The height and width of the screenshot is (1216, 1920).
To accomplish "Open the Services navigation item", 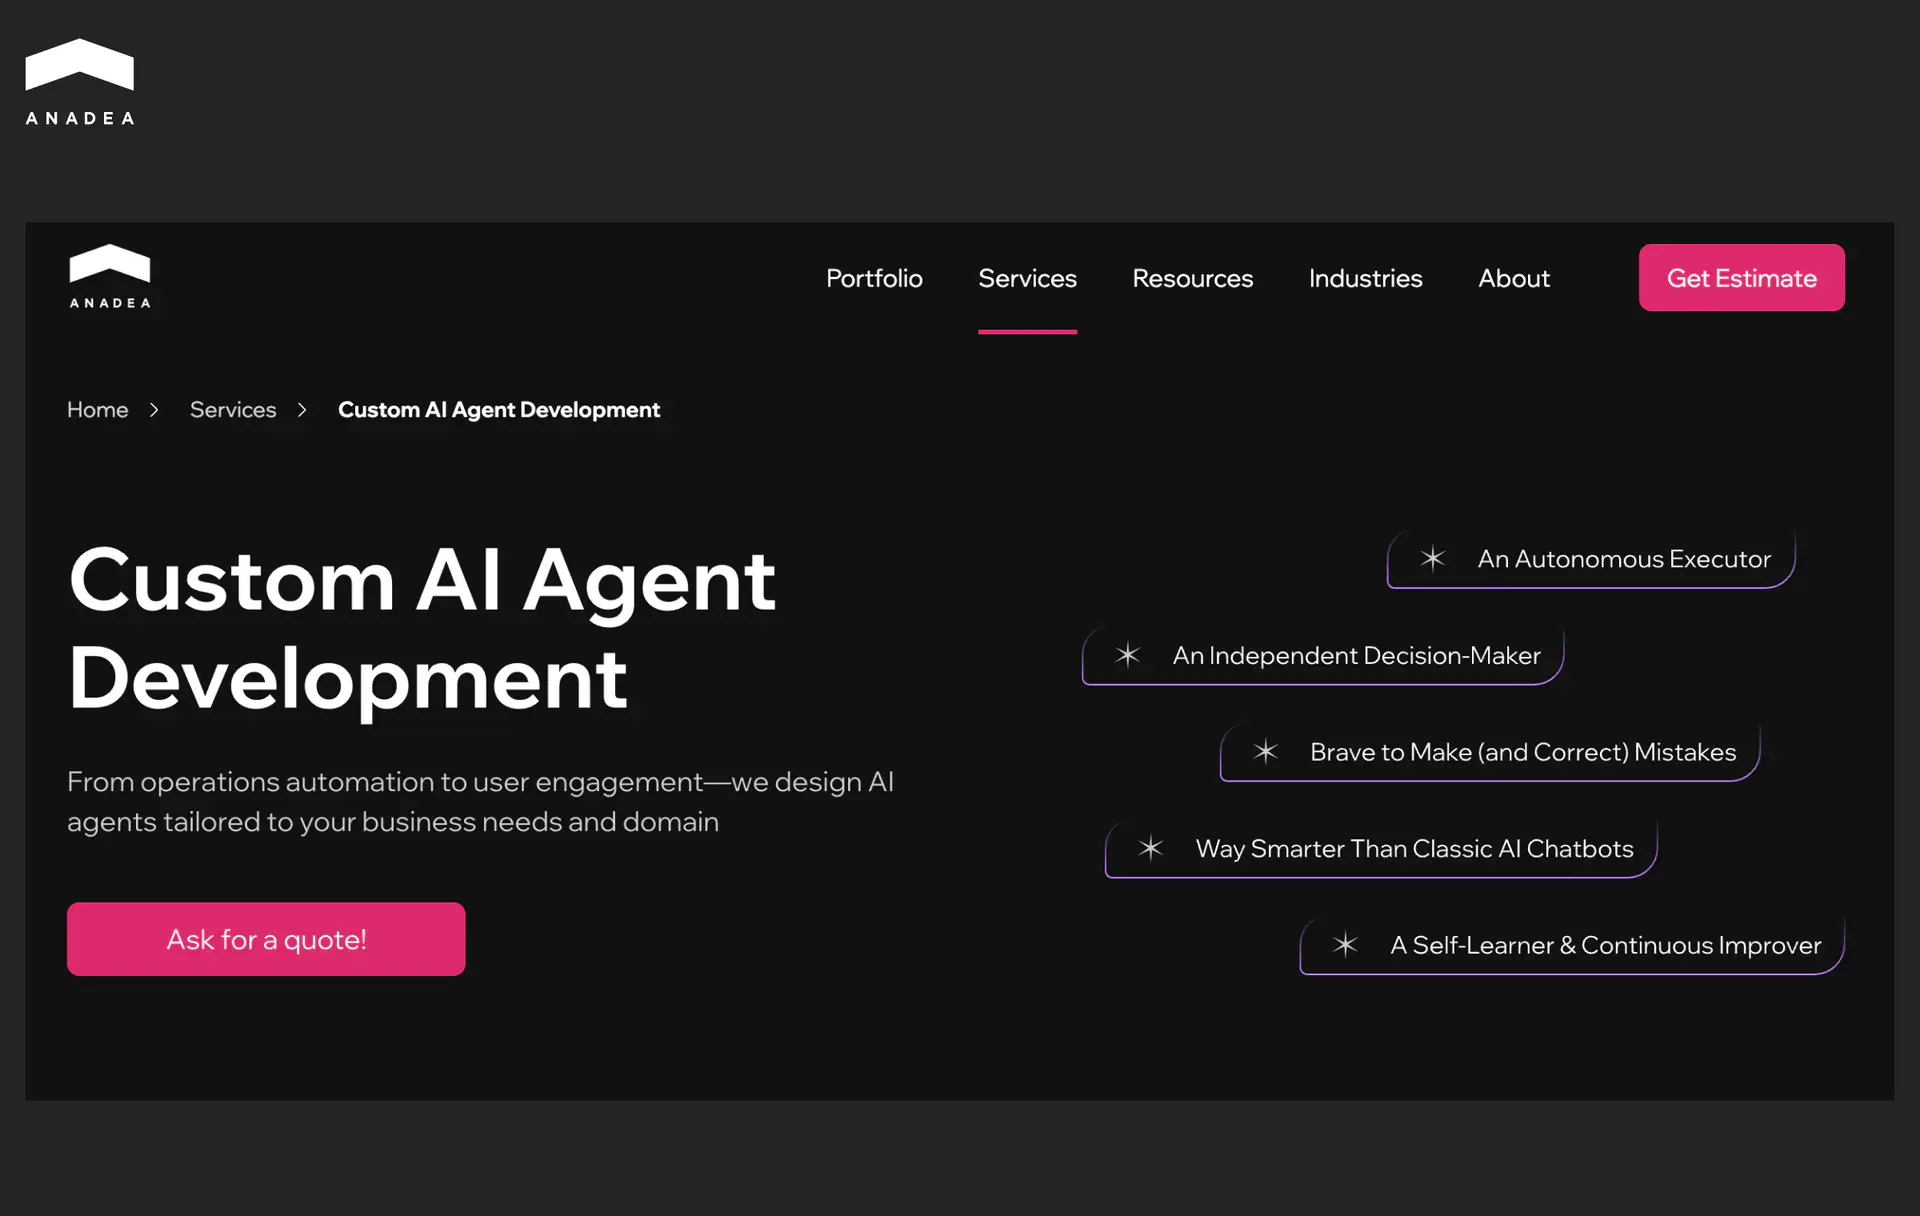I will pyautogui.click(x=1027, y=278).
